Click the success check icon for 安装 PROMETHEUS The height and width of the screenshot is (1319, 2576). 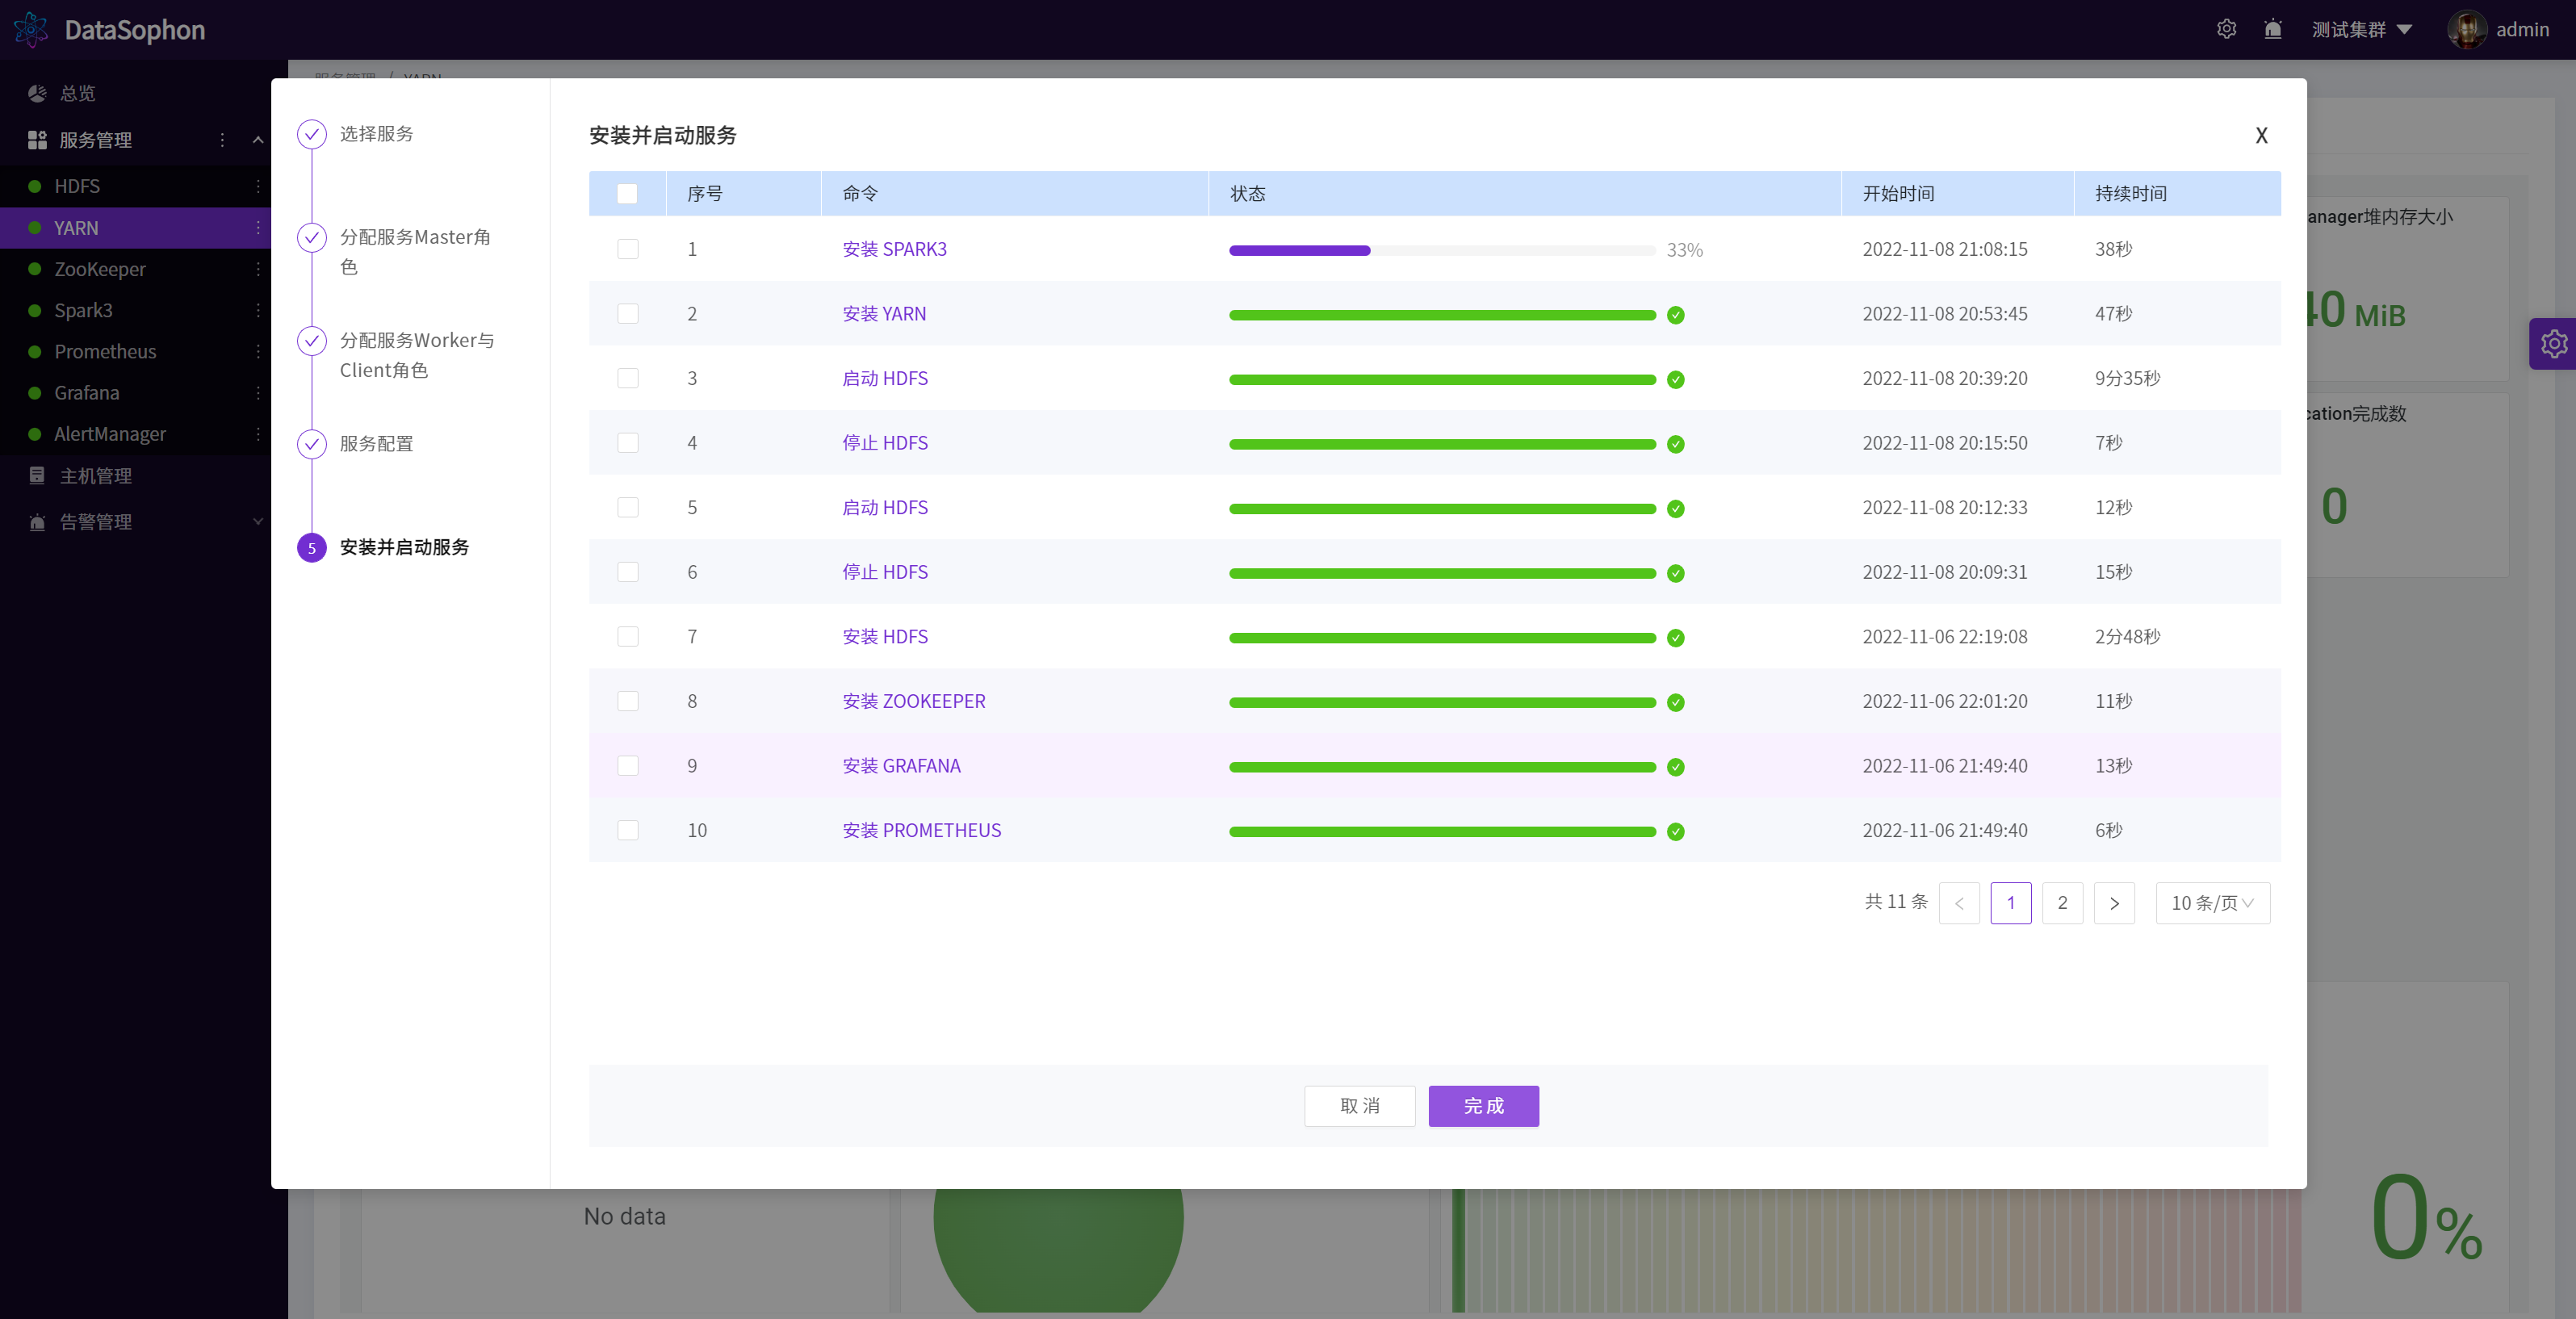pyautogui.click(x=1676, y=831)
